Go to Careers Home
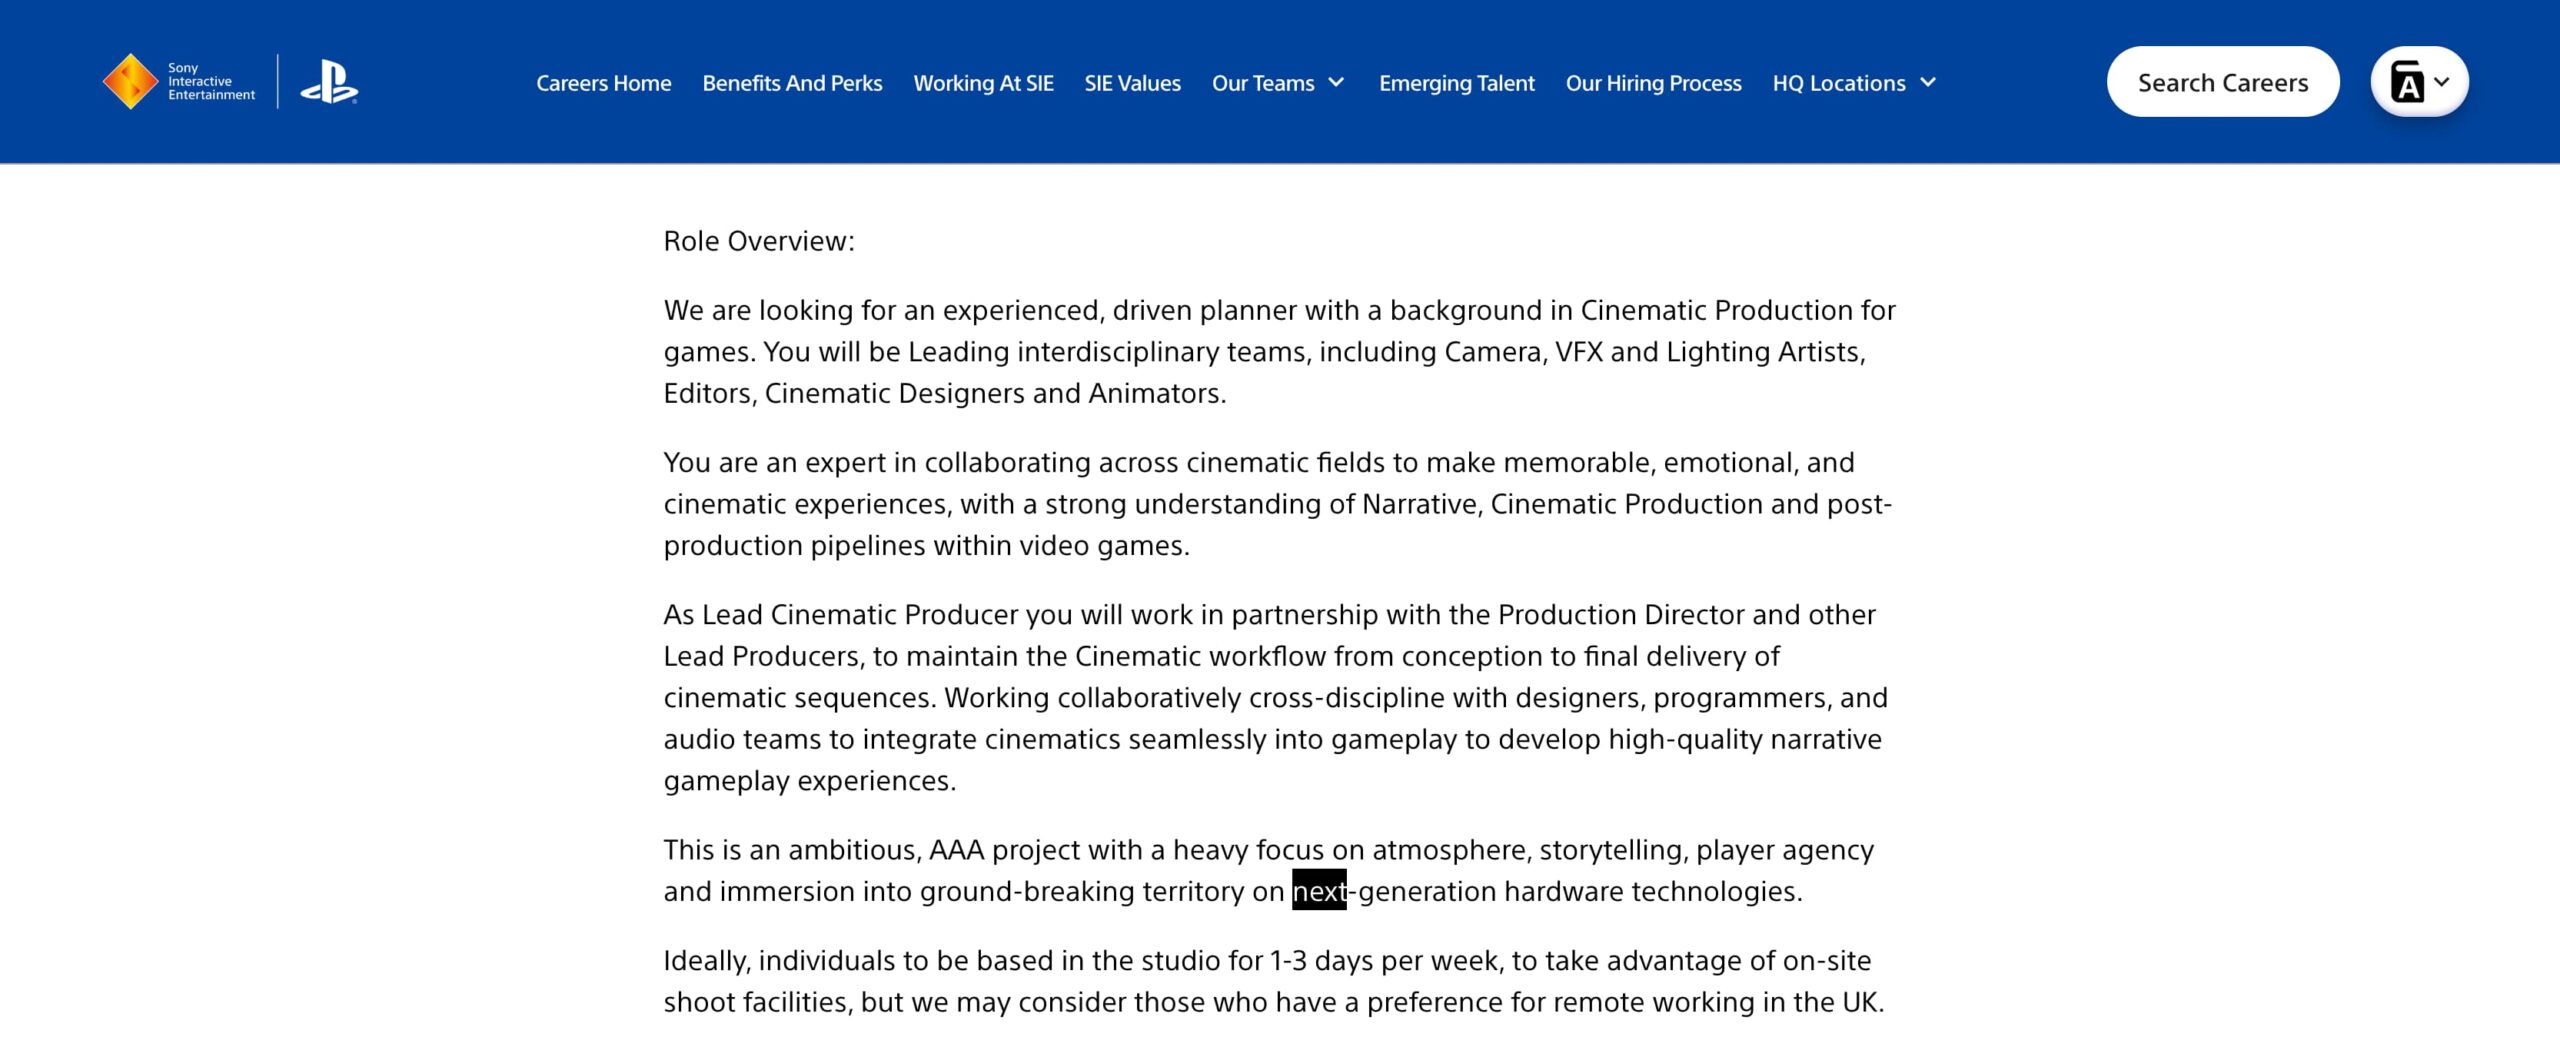 (x=603, y=83)
